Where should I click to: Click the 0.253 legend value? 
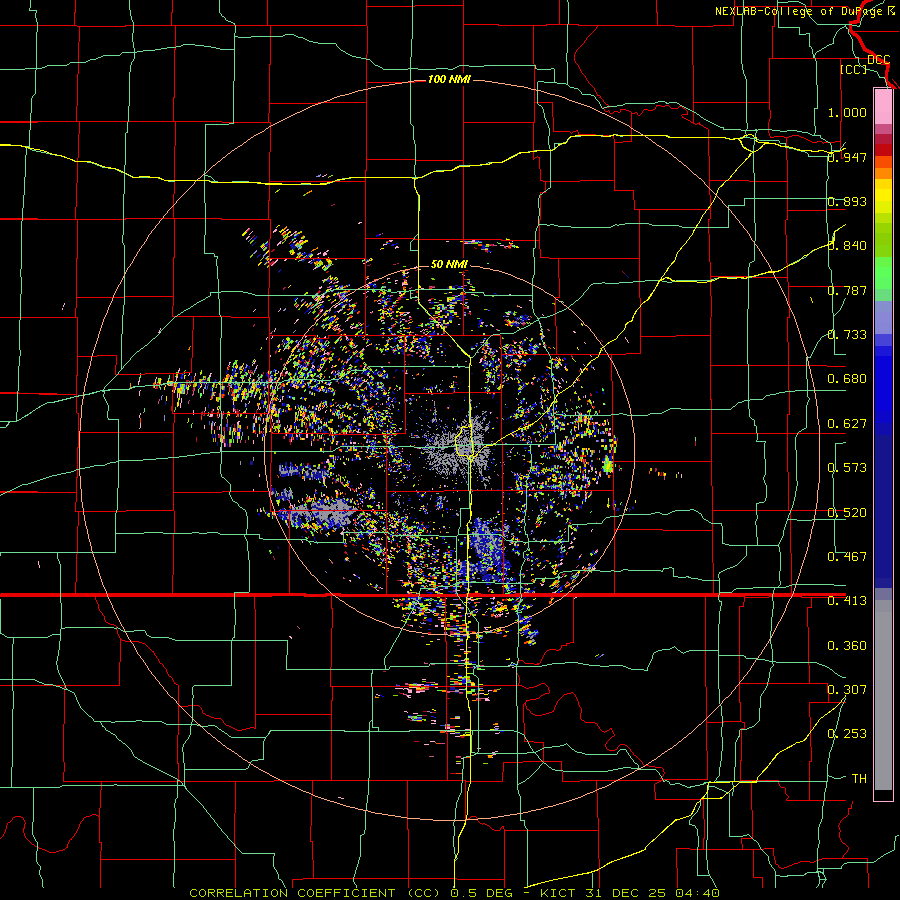847,734
